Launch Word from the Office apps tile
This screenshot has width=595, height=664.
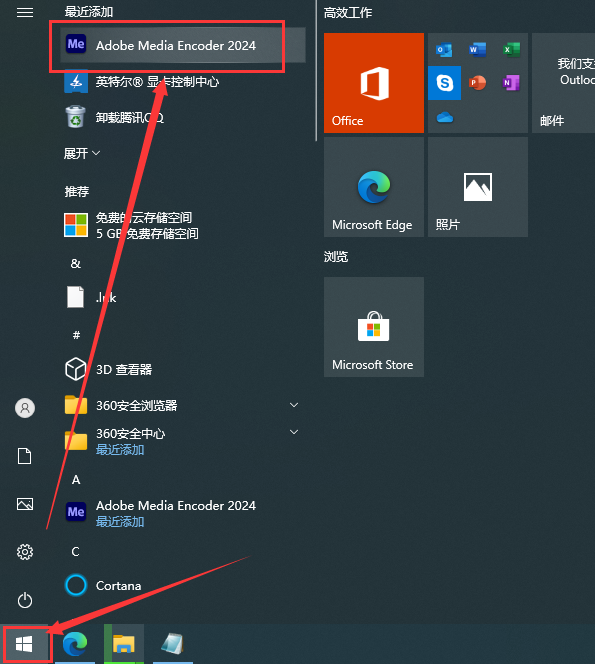click(x=477, y=50)
